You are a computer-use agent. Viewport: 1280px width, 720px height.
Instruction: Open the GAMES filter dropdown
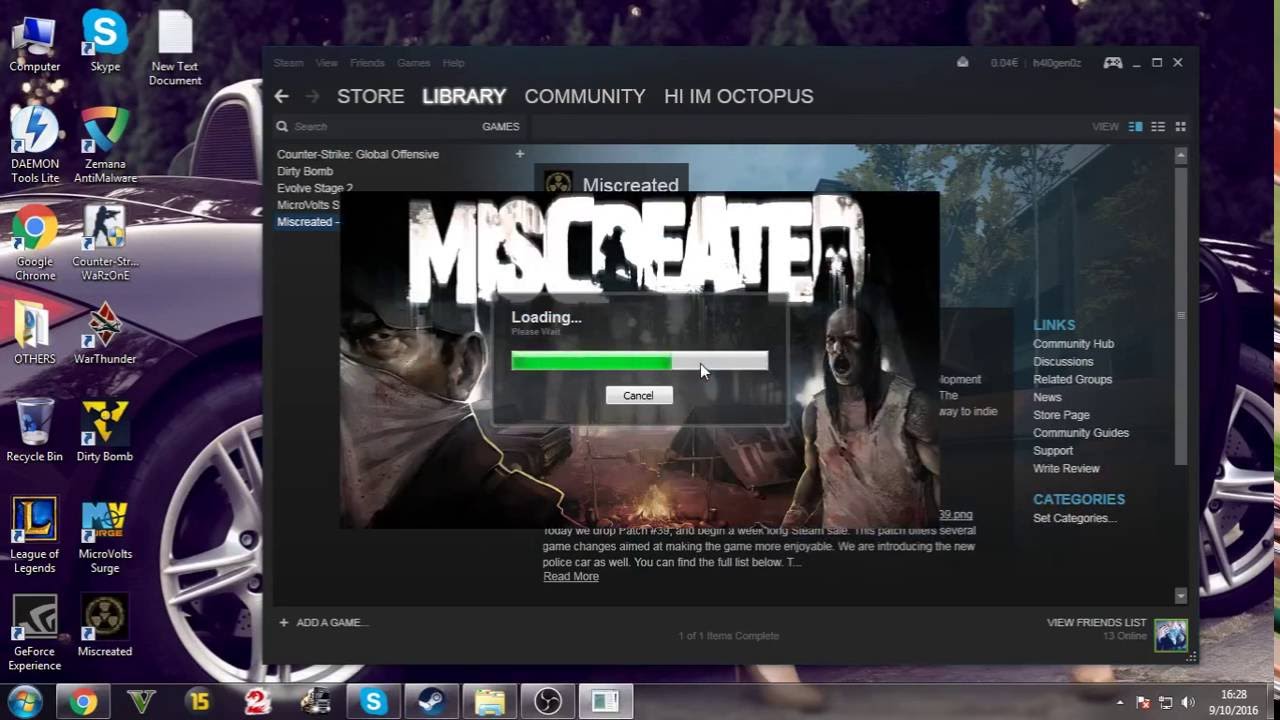(501, 127)
